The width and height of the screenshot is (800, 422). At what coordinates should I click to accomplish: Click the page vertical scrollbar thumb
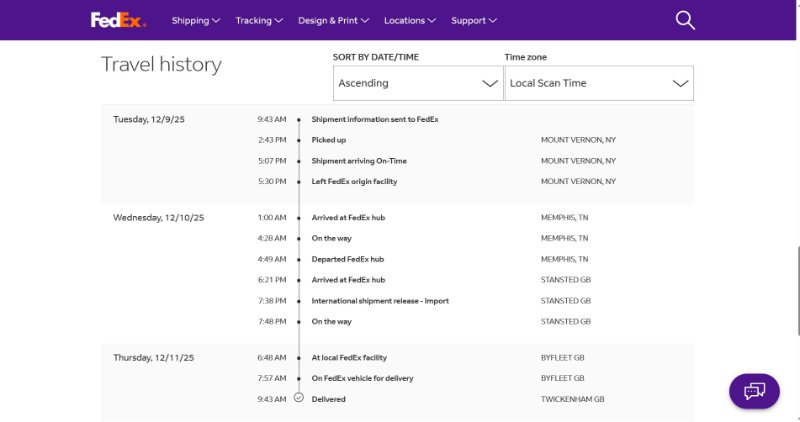[798, 291]
